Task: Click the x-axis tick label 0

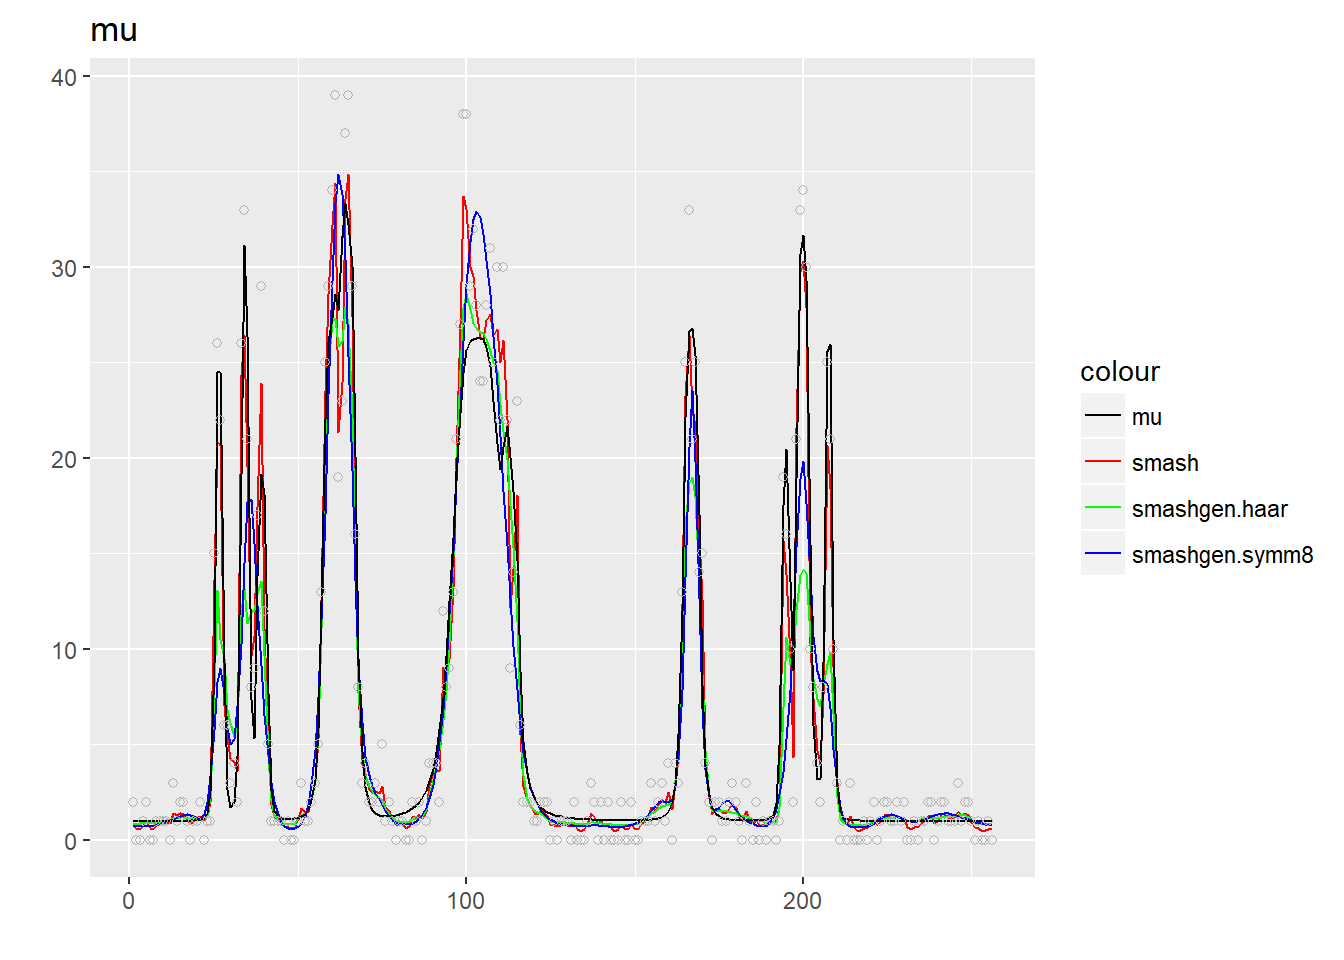Action: (128, 901)
